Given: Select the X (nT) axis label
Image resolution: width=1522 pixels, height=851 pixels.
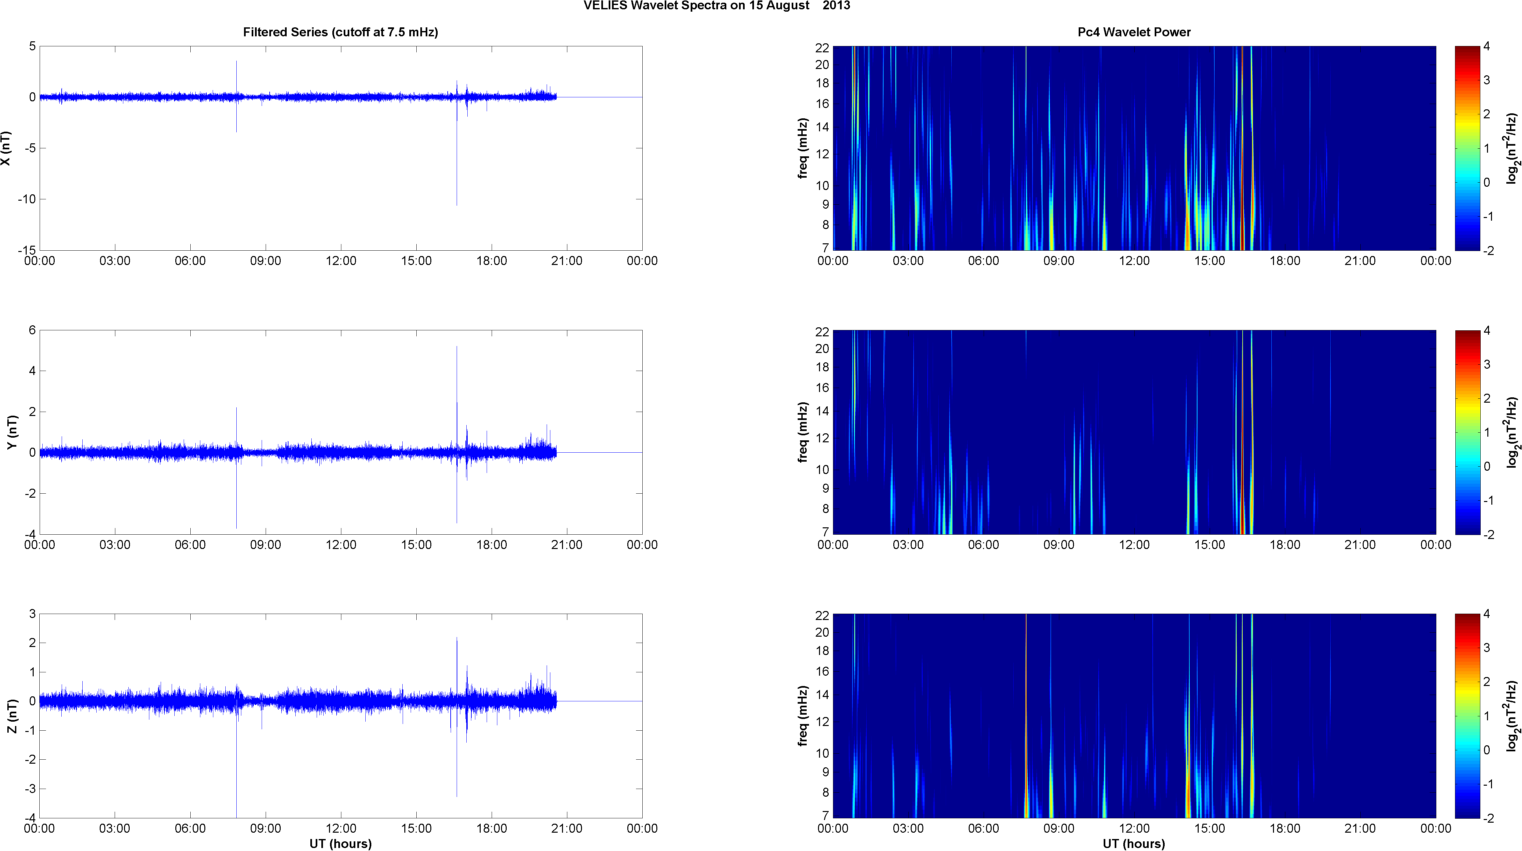Looking at the screenshot, I should click(x=6, y=148).
